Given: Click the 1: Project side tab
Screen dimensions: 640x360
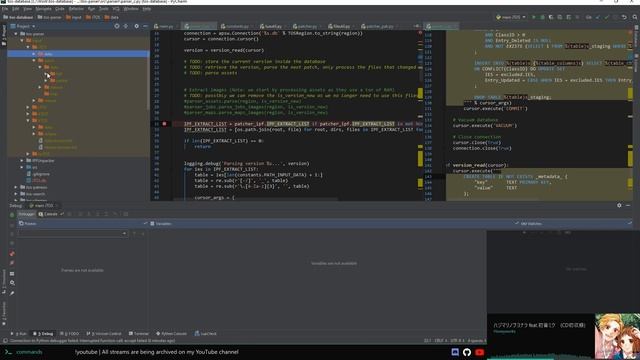Looking at the screenshot, I should point(4,36).
